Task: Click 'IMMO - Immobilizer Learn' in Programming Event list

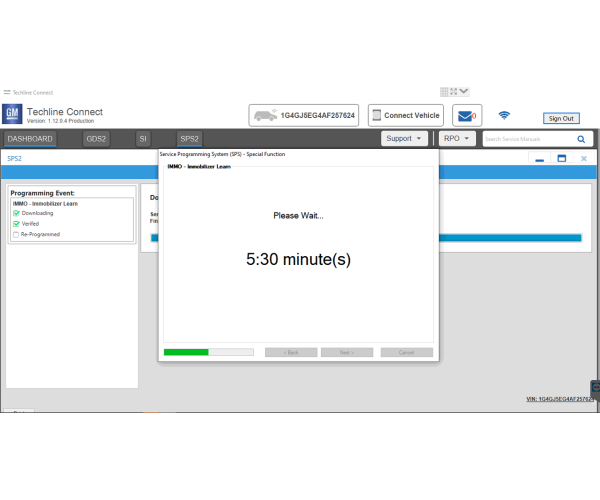Action: point(45,204)
